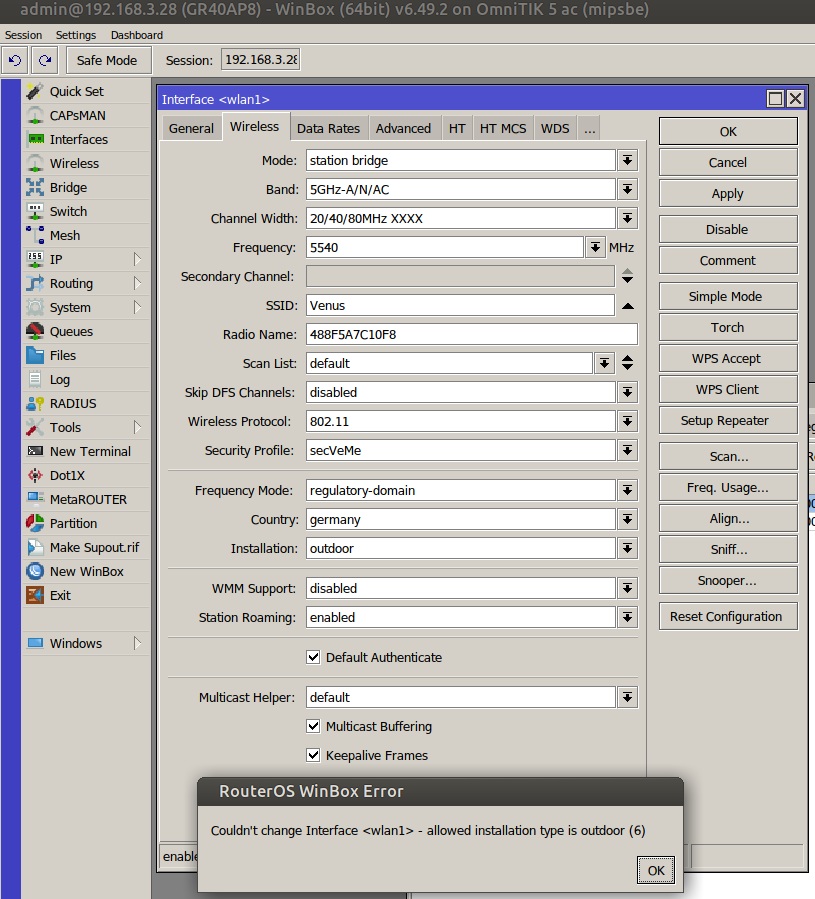The image size is (815, 899).
Task: Open the Switch sidebar icon
Action: pyautogui.click(x=35, y=212)
